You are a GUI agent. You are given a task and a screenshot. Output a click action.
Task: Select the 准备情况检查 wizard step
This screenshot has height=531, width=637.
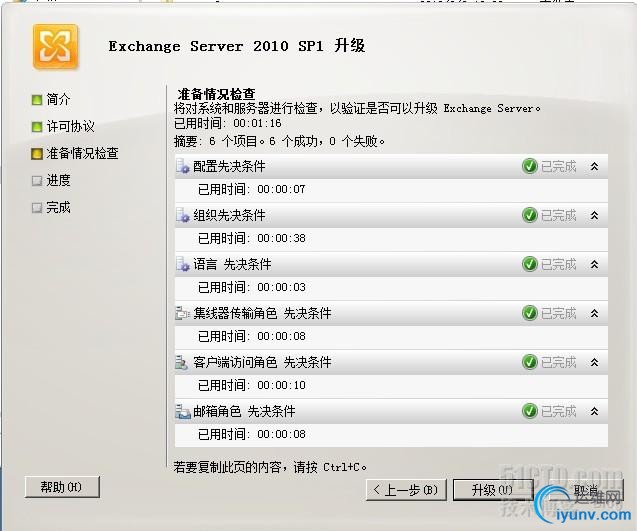click(82, 154)
